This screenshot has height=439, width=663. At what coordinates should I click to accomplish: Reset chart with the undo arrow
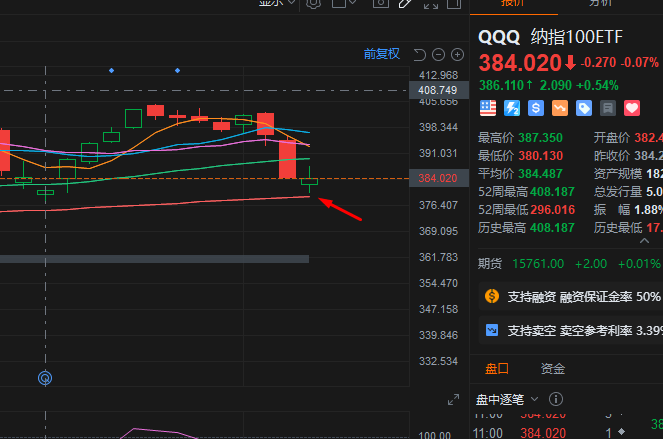(x=420, y=54)
